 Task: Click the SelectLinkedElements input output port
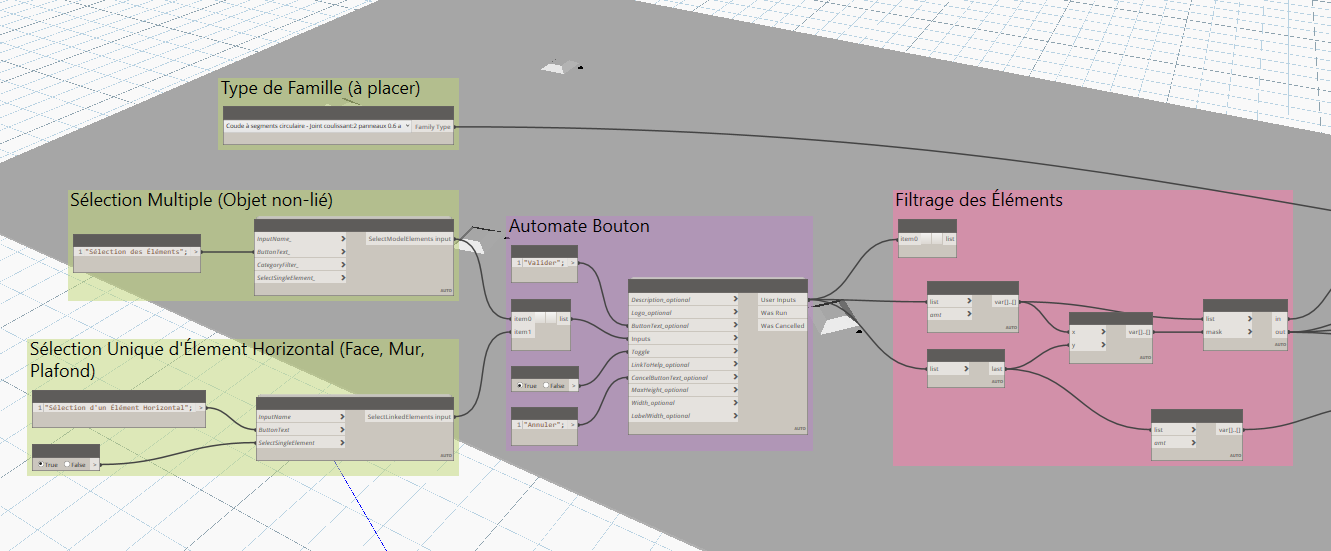(x=409, y=416)
